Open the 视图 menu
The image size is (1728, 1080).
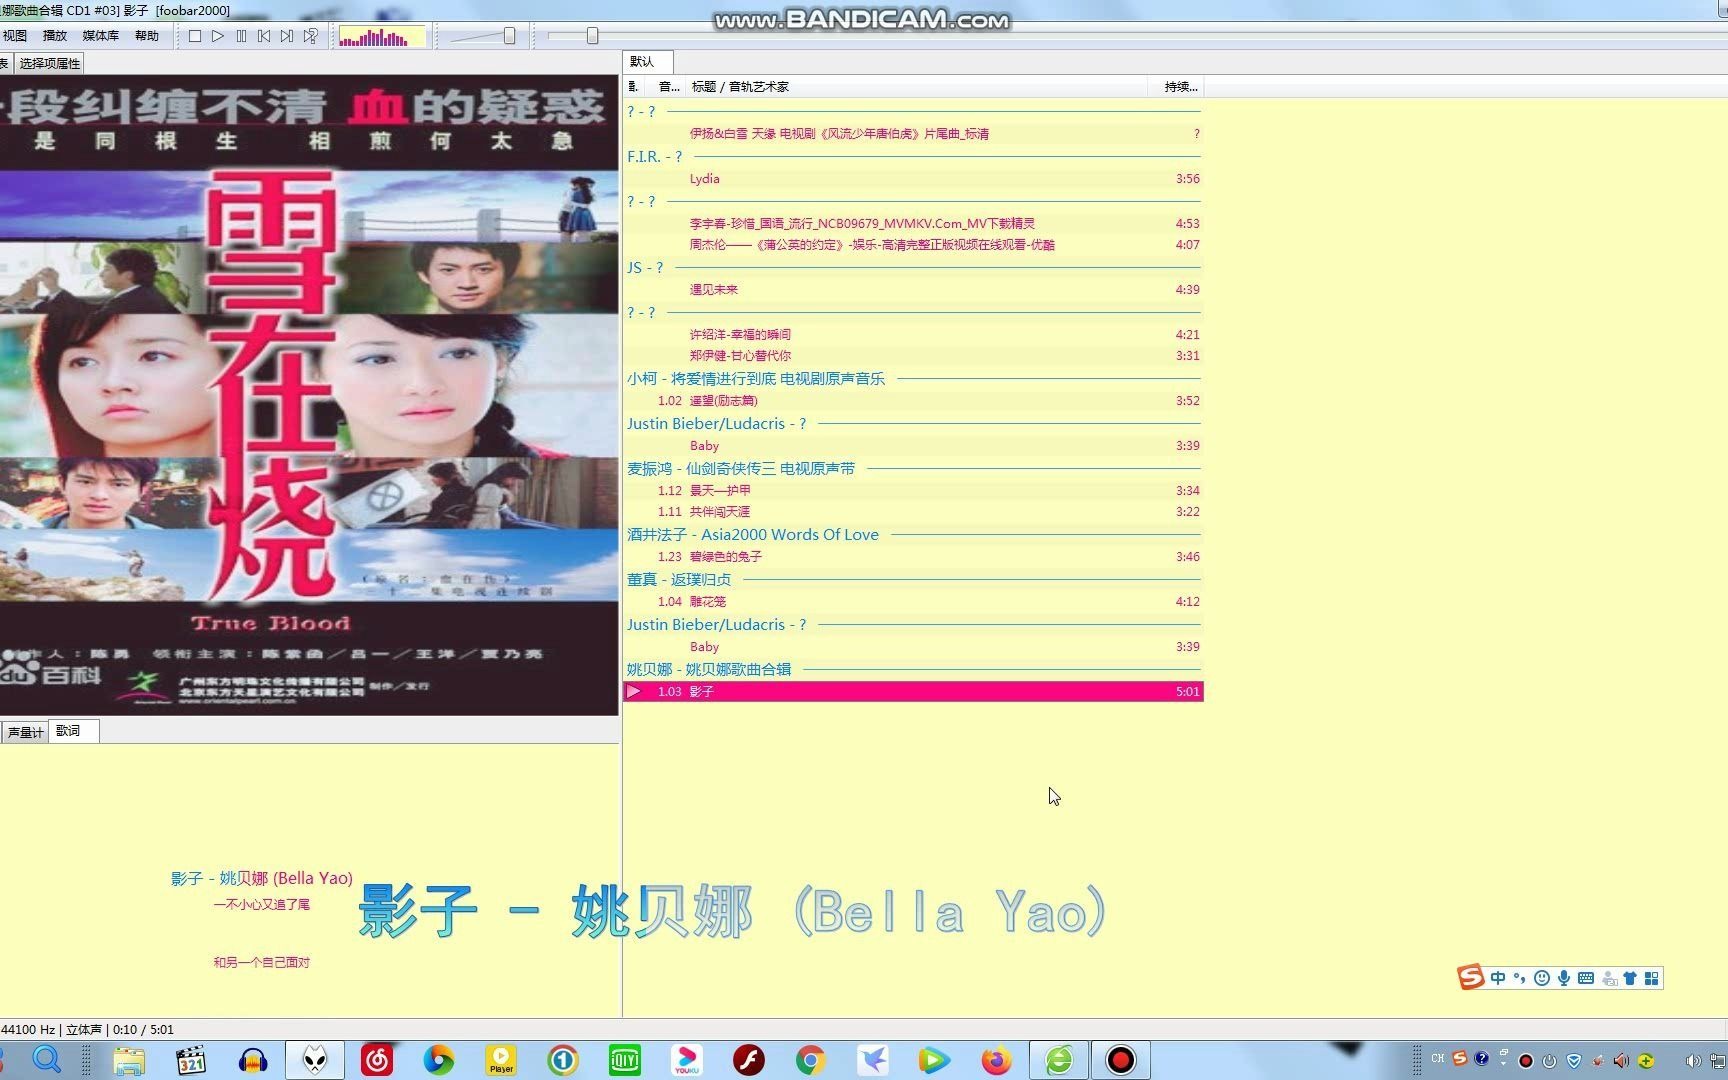tap(15, 36)
